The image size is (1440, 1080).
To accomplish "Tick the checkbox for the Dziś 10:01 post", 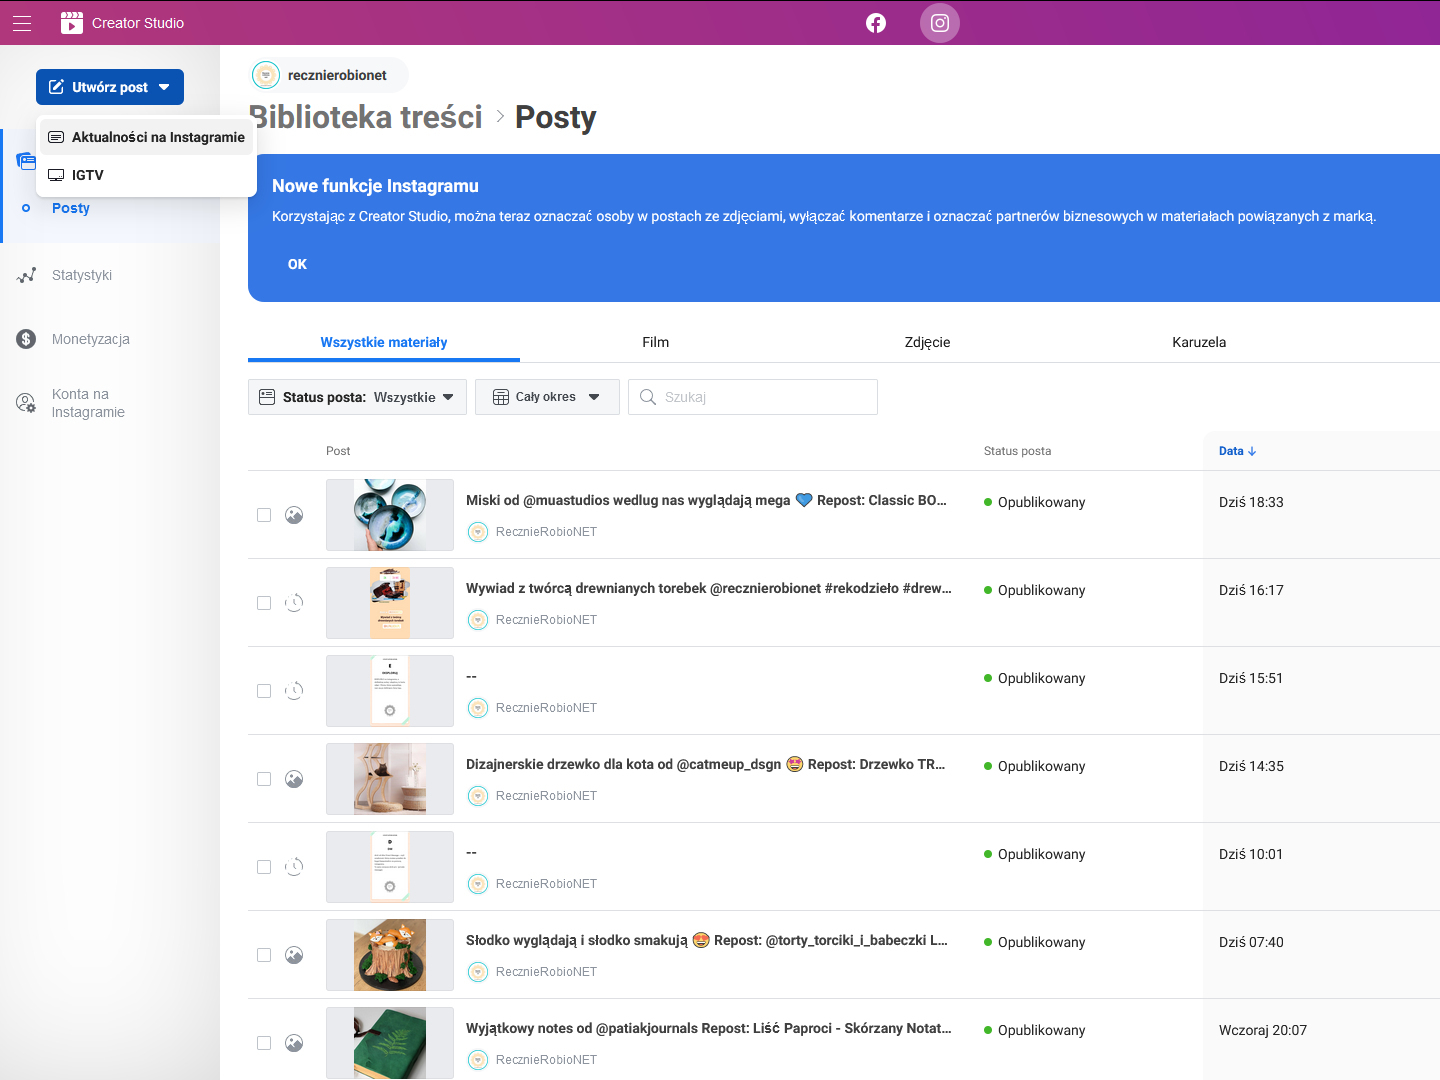I will pyautogui.click(x=264, y=867).
